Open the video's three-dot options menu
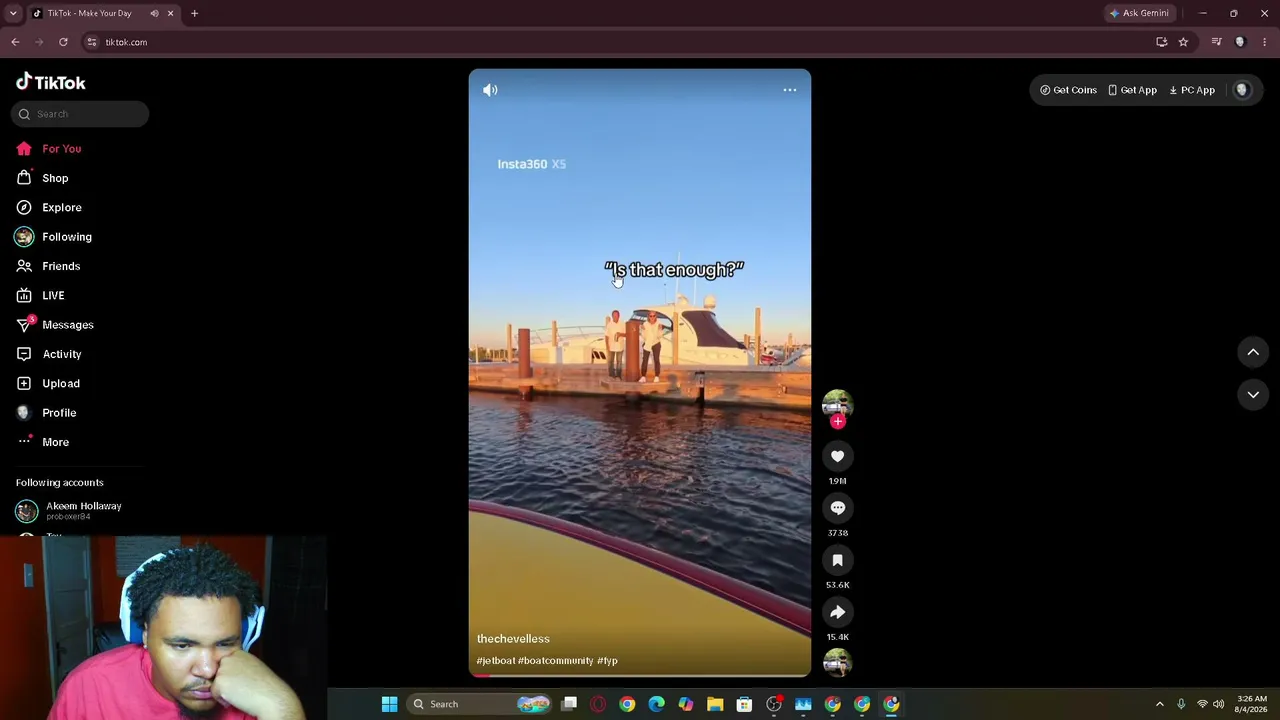The image size is (1280, 720). (790, 90)
